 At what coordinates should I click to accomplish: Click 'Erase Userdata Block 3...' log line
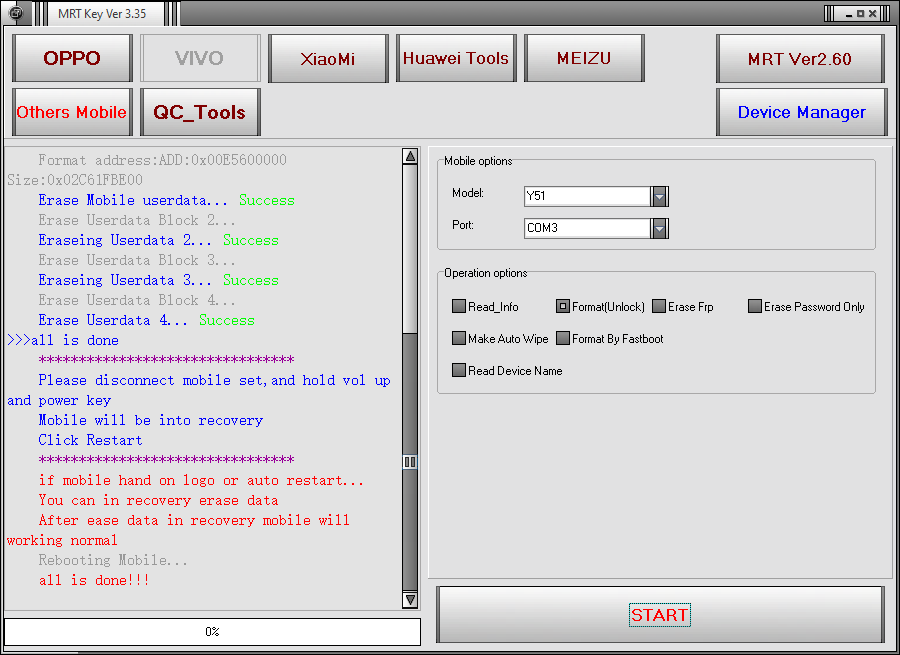(137, 260)
